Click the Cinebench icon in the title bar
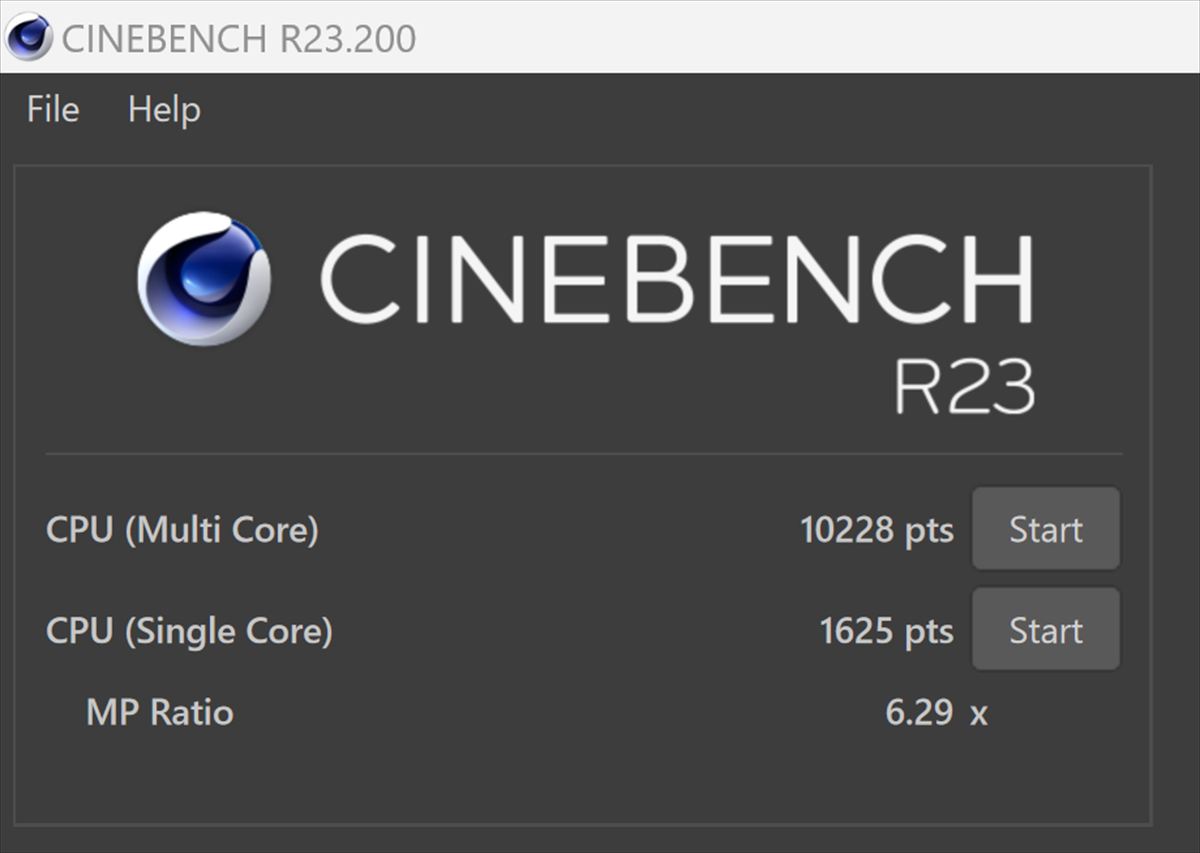Screen dimensions: 1200x853 [28, 38]
